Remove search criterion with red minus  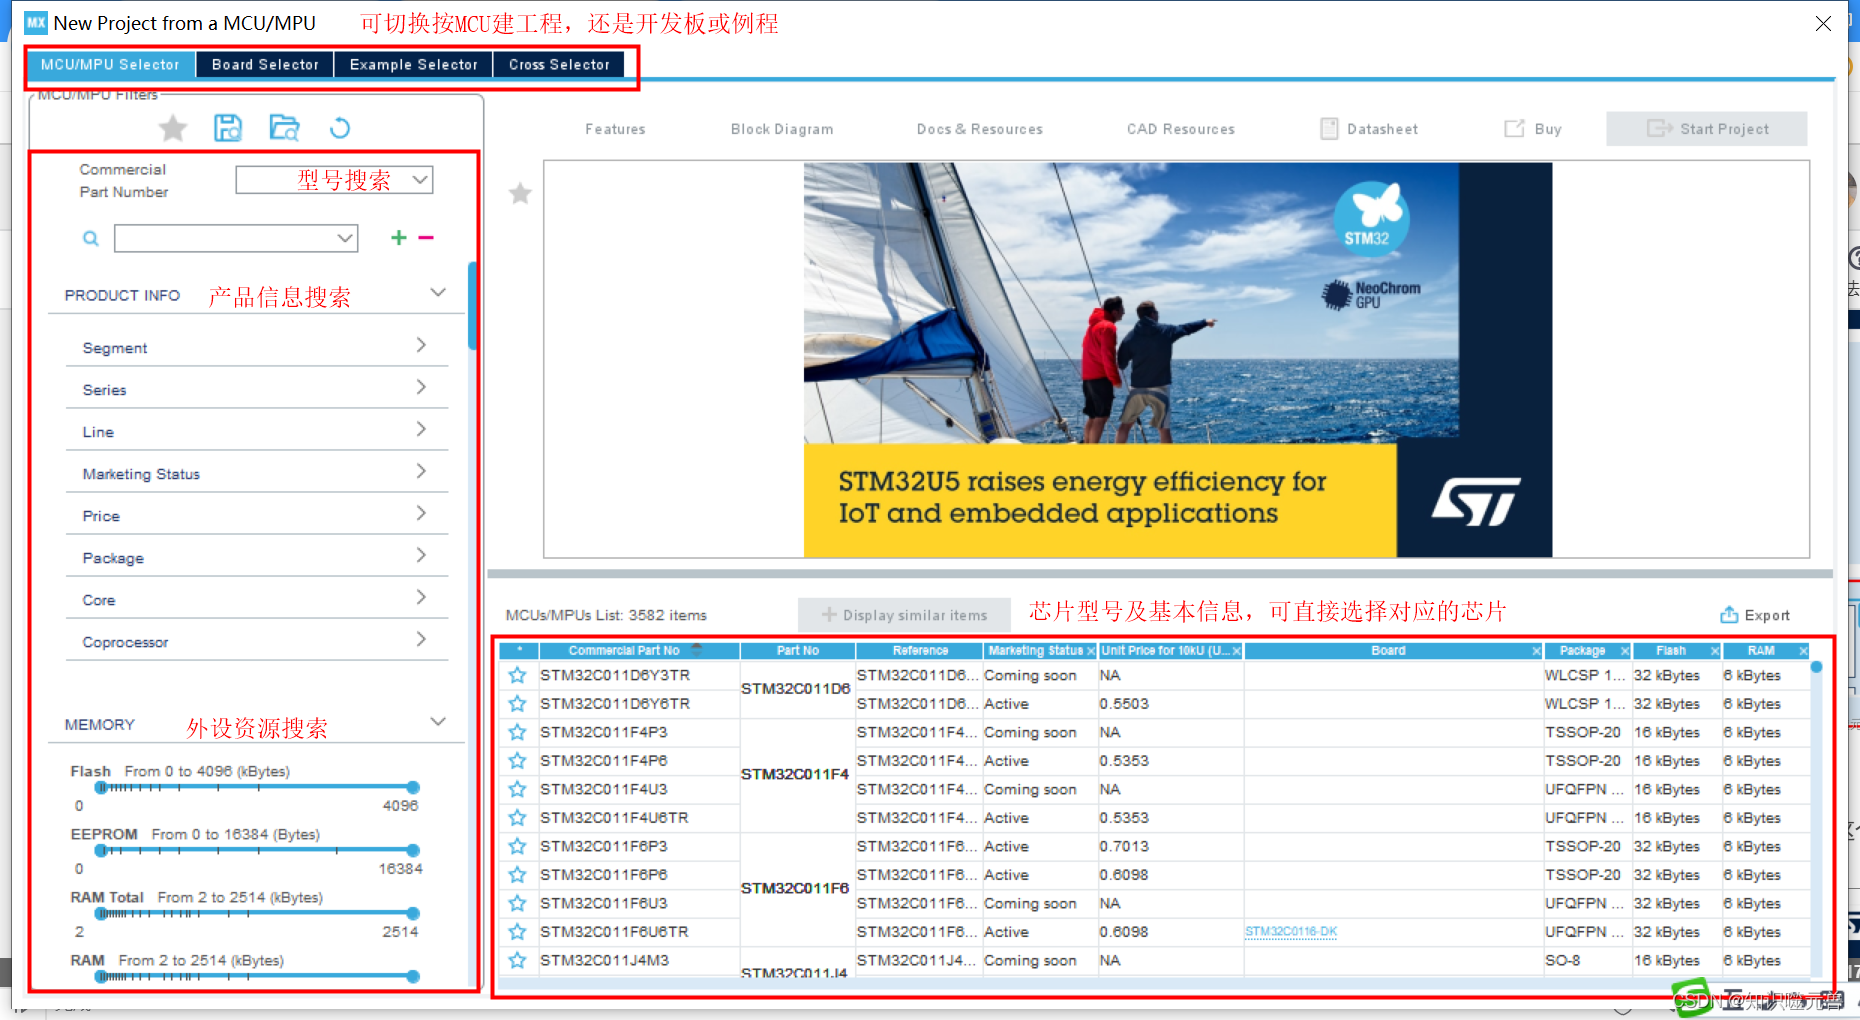click(426, 237)
